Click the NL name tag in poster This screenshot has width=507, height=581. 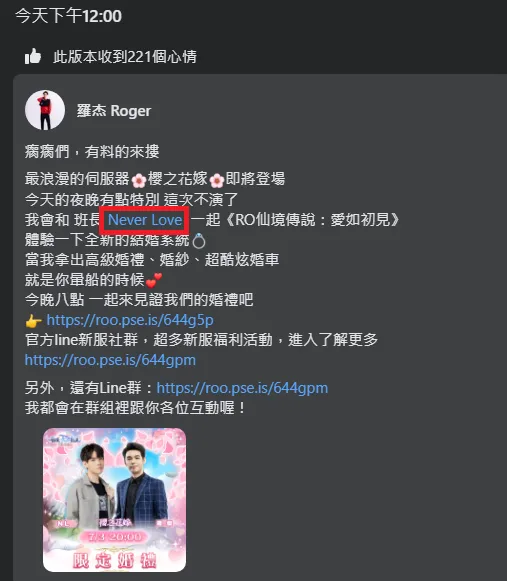coord(63,524)
